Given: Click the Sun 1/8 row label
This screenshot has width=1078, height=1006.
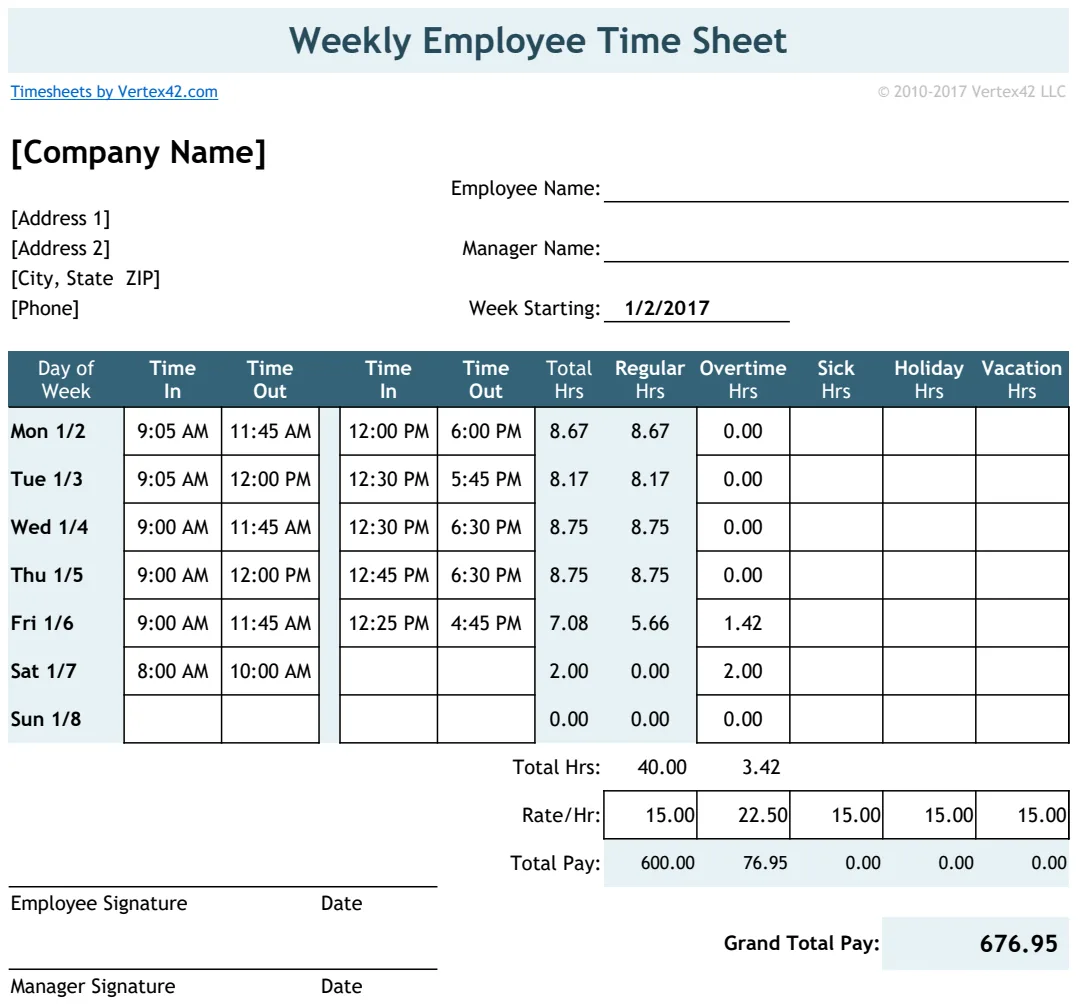Looking at the screenshot, I should 46,719.
